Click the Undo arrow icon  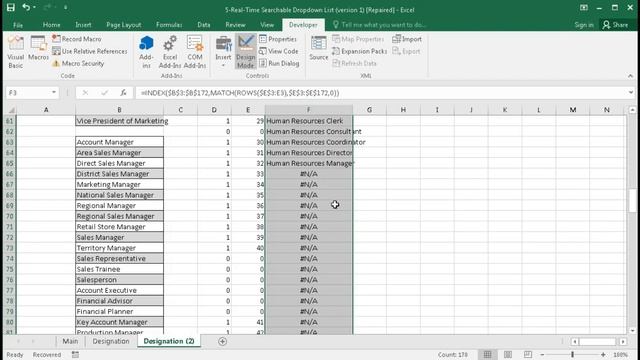26,7
